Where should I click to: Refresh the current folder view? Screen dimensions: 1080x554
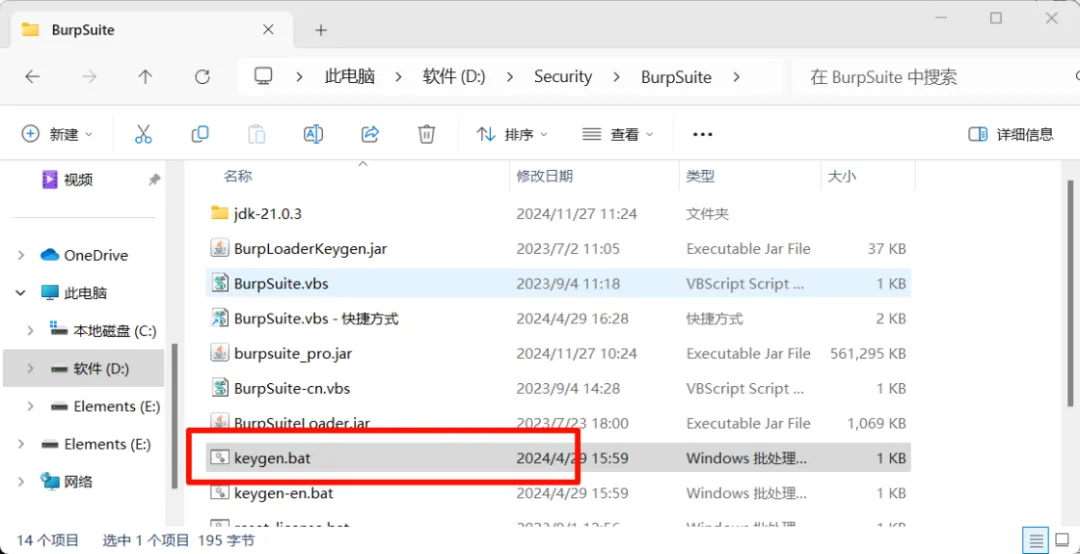point(202,76)
